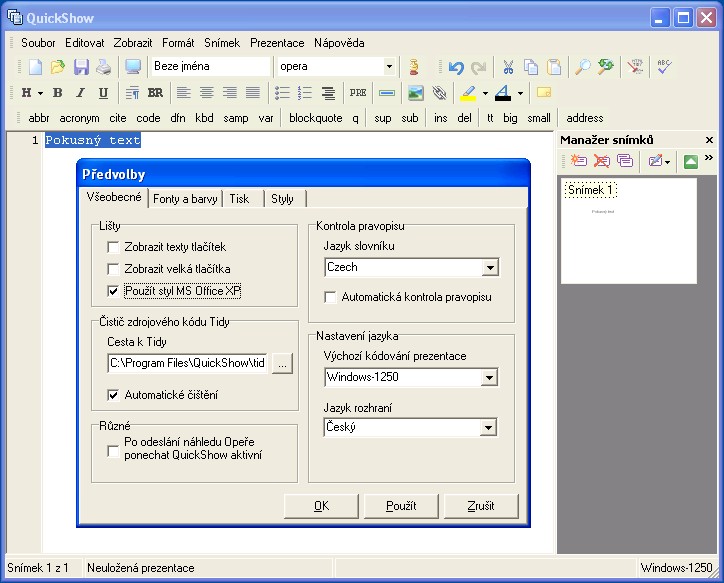Add a new slide in Manažer snímků
The width and height of the screenshot is (724, 583).
[579, 161]
